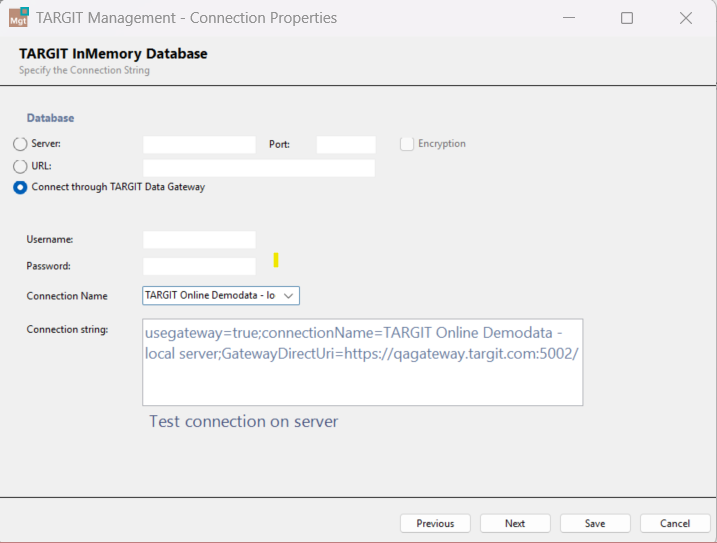Click the Database section label
The width and height of the screenshot is (717, 543).
pos(50,118)
